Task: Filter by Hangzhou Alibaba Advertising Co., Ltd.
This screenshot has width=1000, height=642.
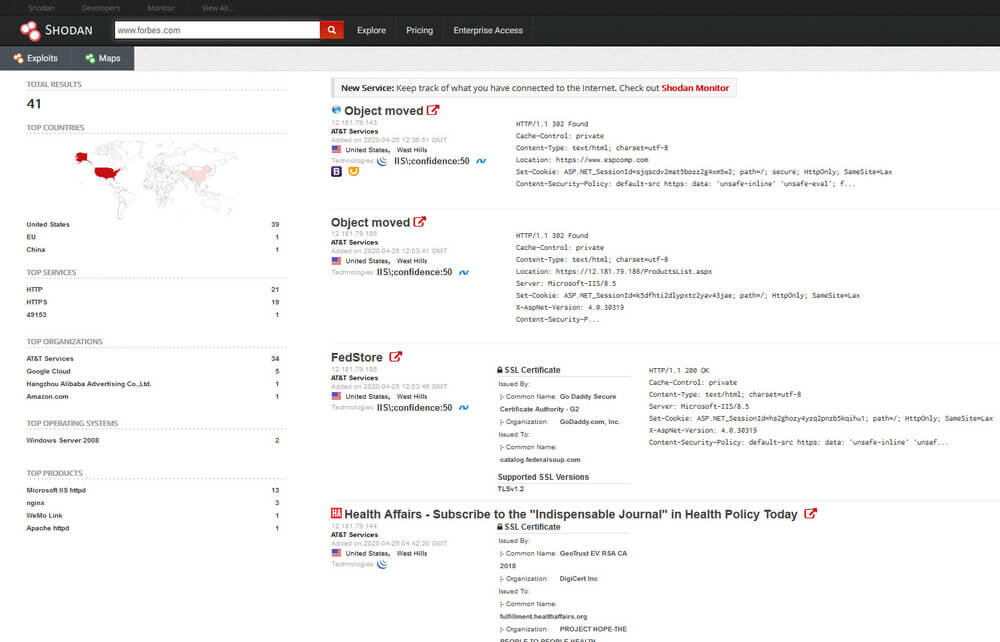Action: (x=89, y=384)
